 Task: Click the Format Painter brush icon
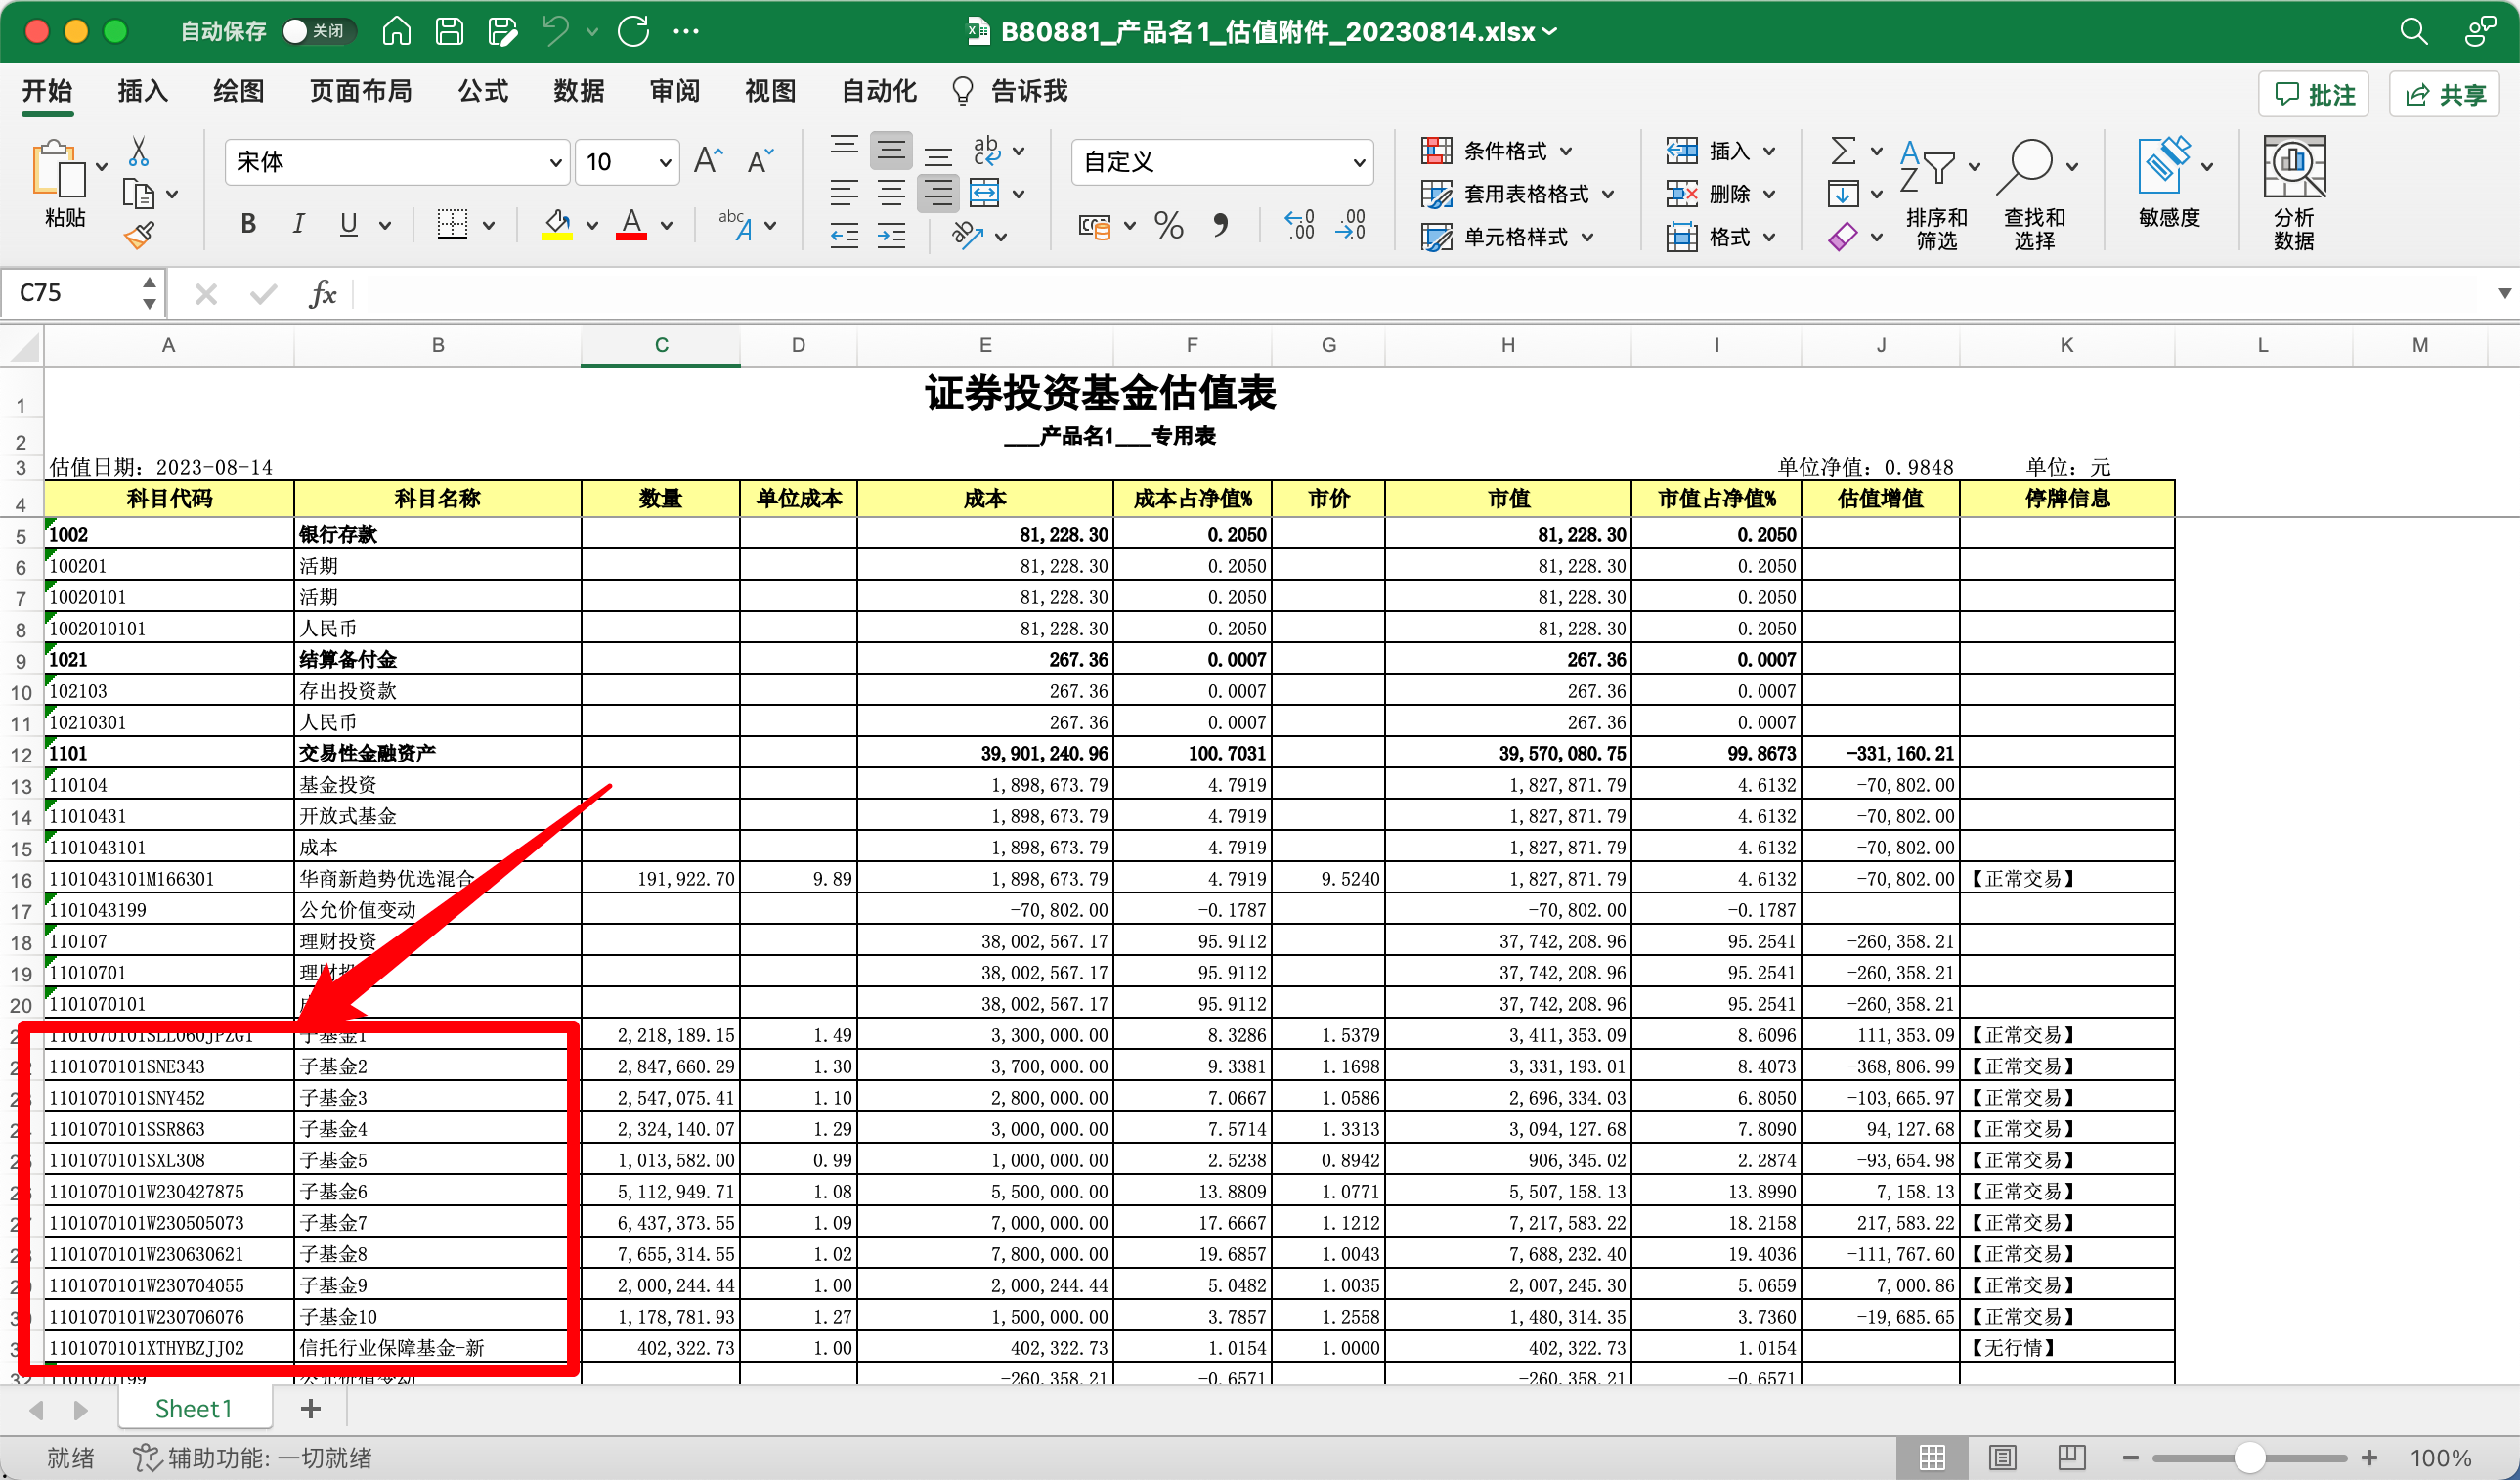pos(139,235)
